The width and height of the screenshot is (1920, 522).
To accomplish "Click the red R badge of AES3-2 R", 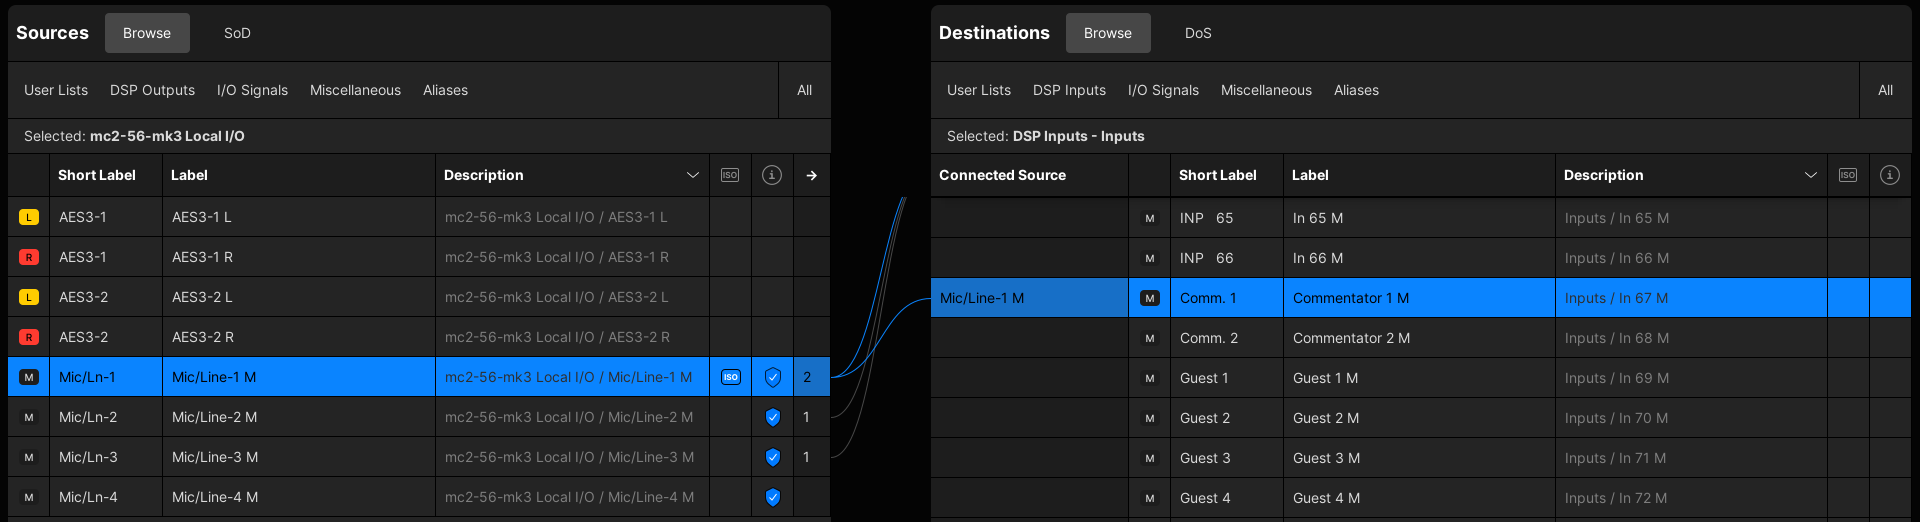I will click(29, 337).
